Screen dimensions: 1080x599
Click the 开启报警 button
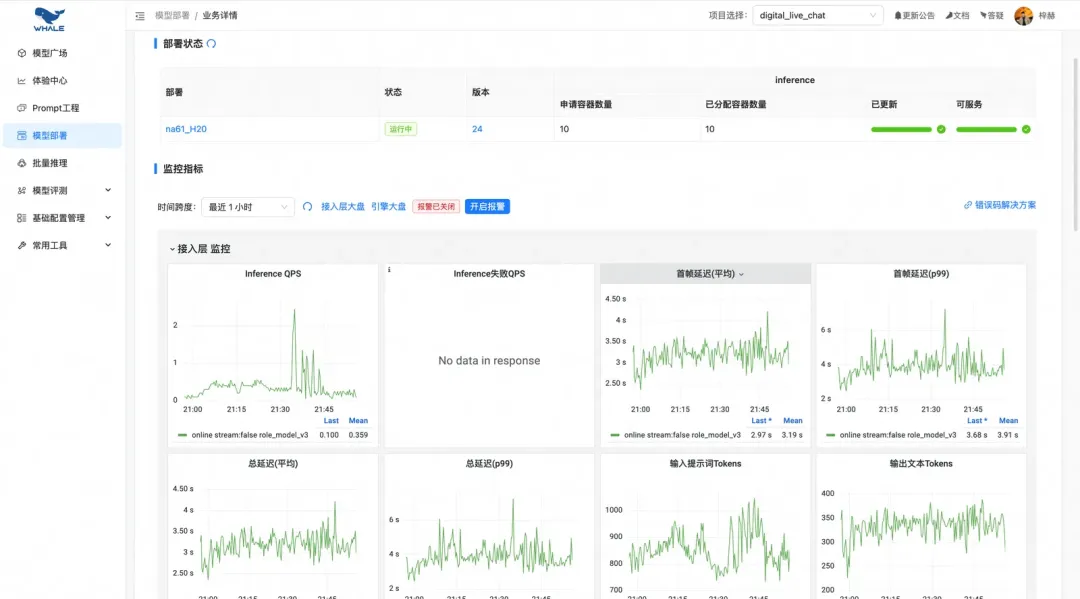pyautogui.click(x=487, y=207)
